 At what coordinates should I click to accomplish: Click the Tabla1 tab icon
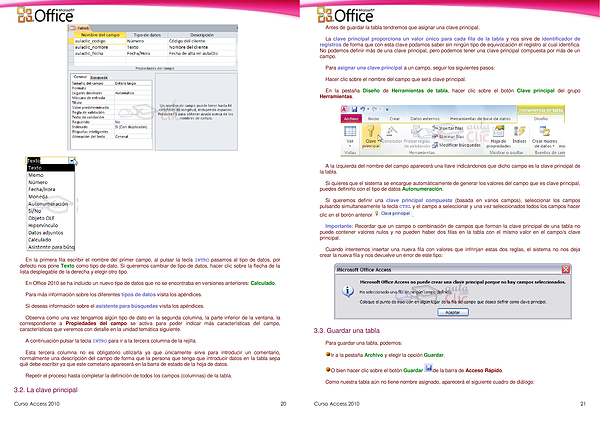[72, 28]
